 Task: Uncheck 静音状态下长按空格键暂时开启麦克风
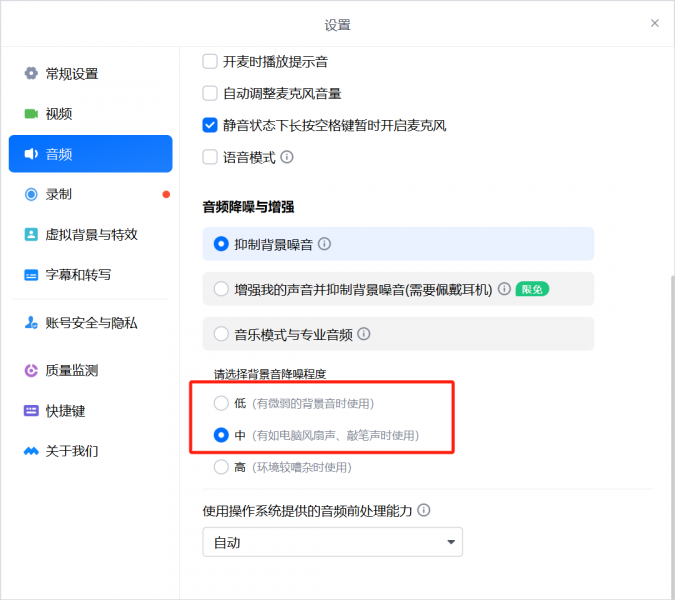[210, 125]
